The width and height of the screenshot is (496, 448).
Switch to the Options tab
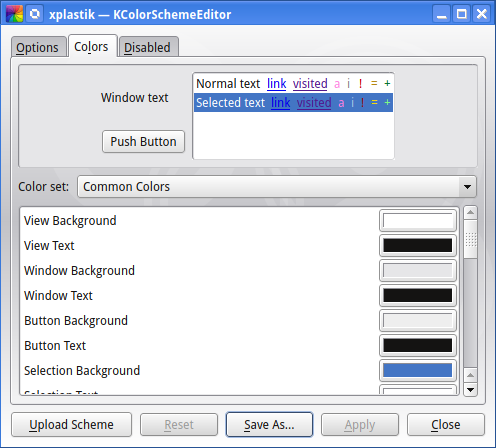[39, 47]
